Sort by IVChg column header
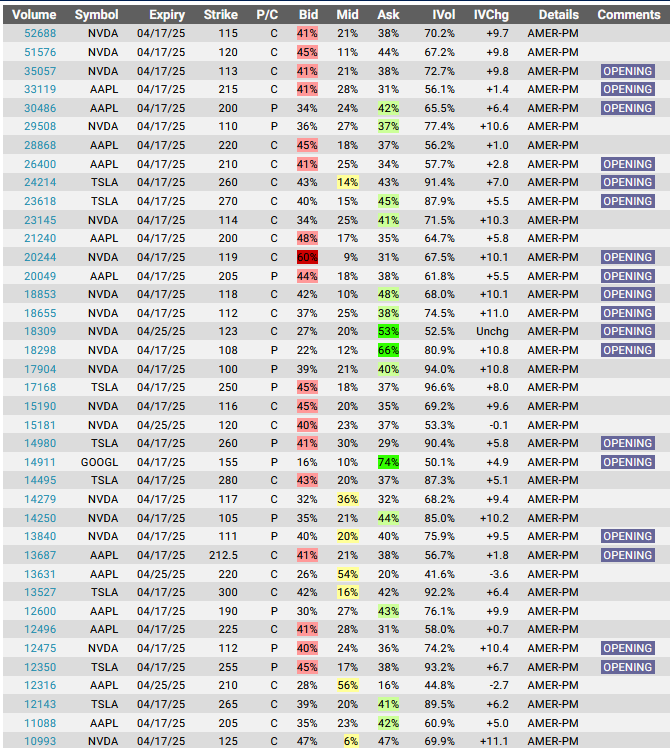Screen dimensions: 670x748 (491, 15)
